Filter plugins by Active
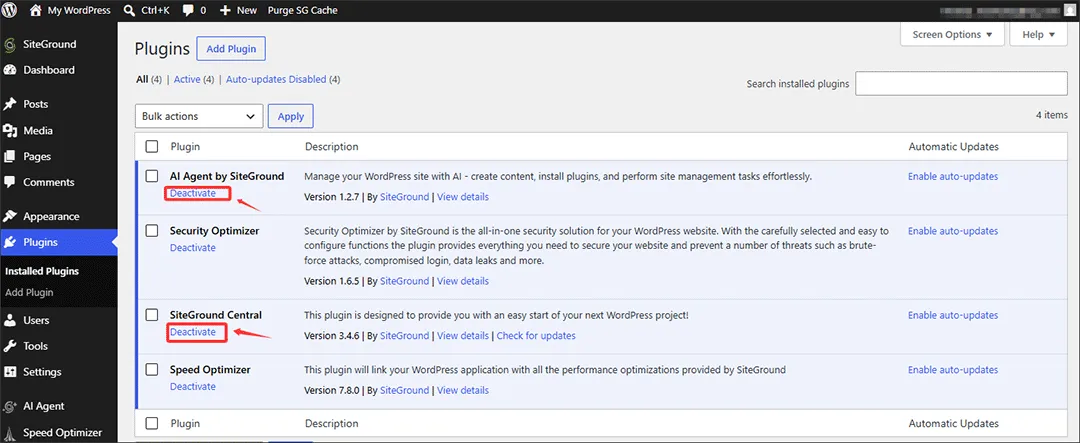The width and height of the screenshot is (1080, 443). 187,79
